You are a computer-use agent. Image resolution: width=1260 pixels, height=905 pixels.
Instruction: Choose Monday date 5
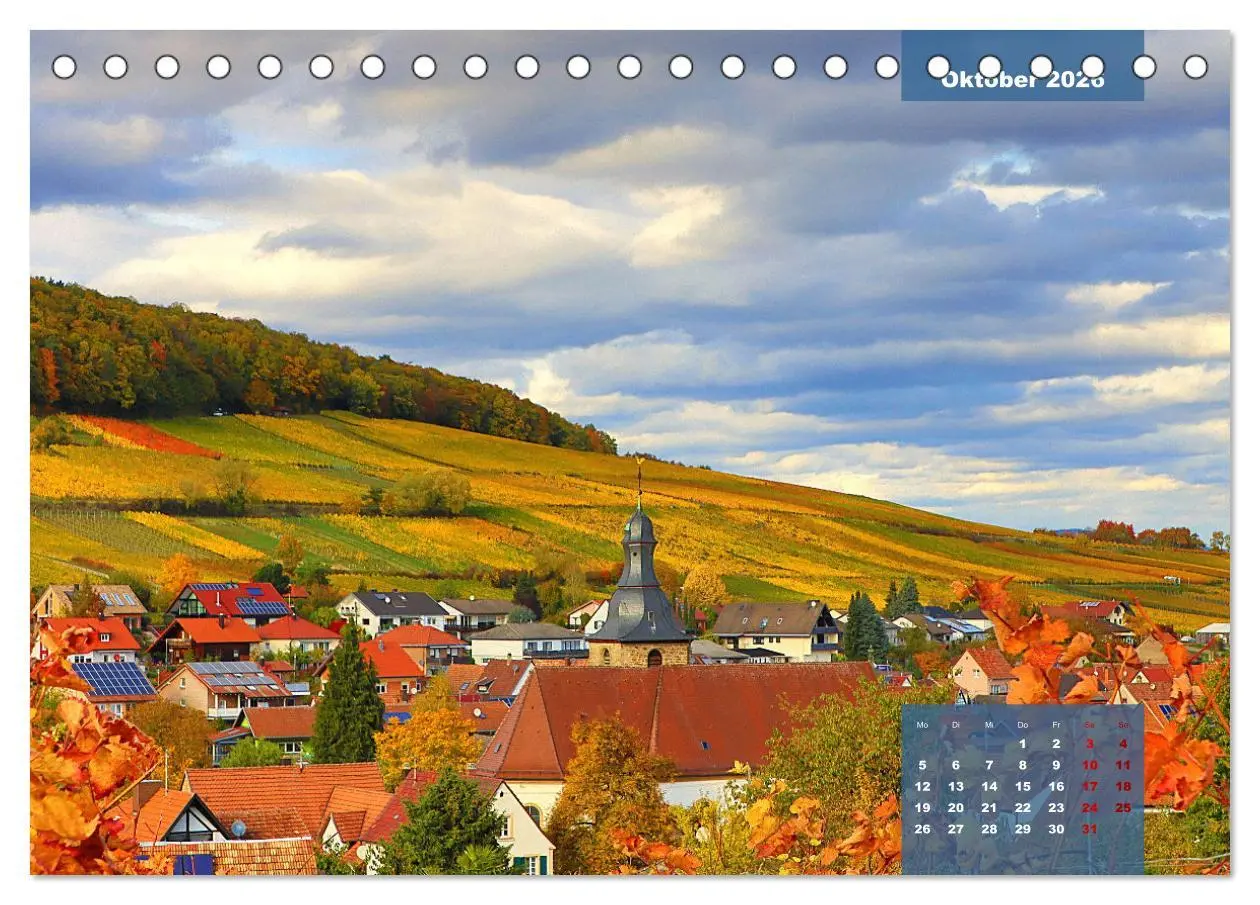pos(922,765)
